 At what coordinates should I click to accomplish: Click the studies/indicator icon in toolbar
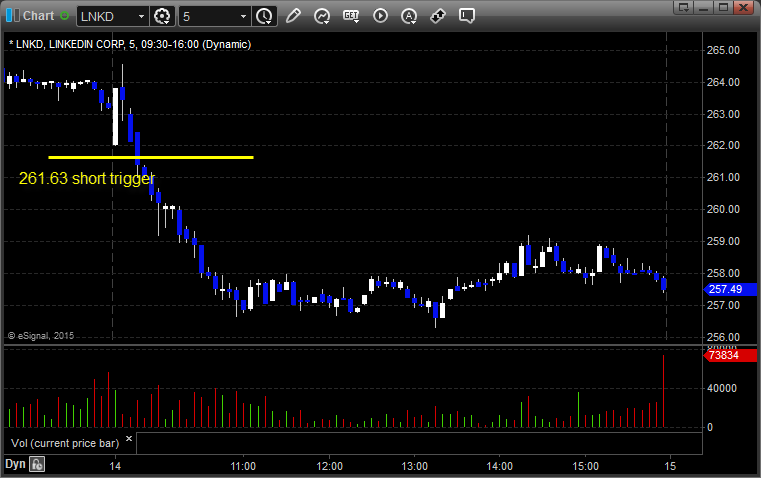(322, 16)
